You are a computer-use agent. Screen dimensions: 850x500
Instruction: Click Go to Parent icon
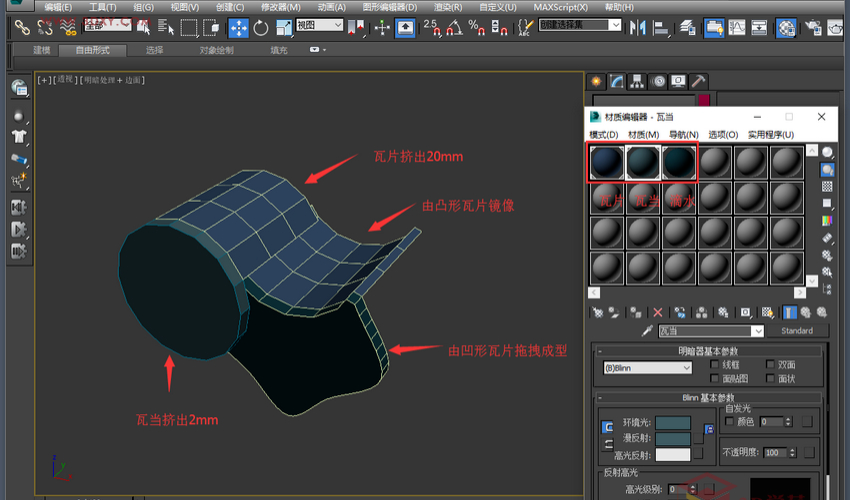pyautogui.click(x=806, y=312)
